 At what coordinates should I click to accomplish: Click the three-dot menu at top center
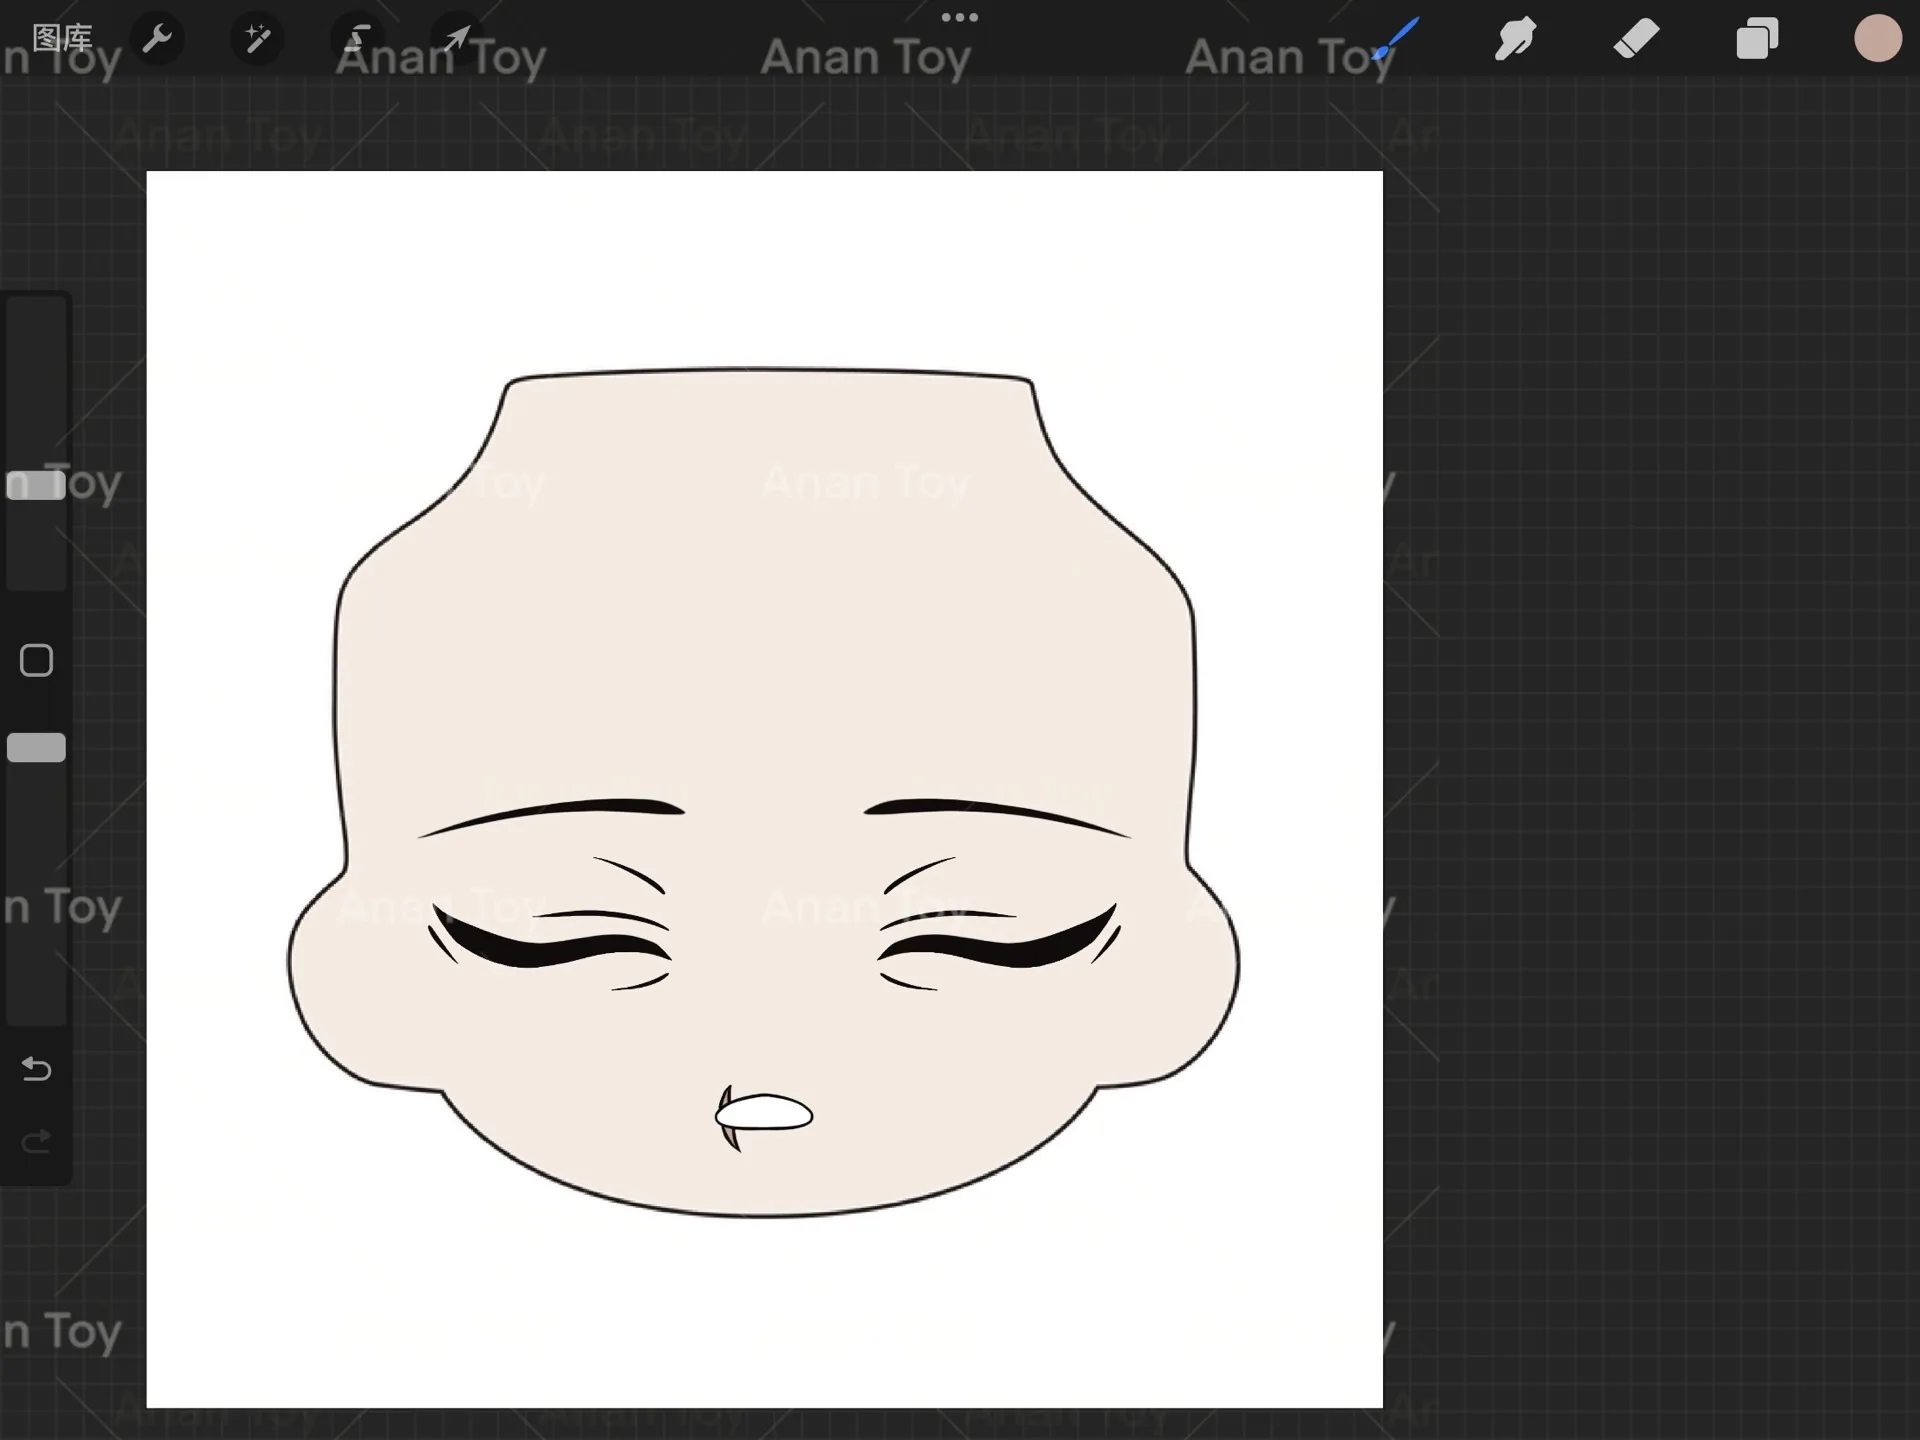pyautogui.click(x=960, y=17)
